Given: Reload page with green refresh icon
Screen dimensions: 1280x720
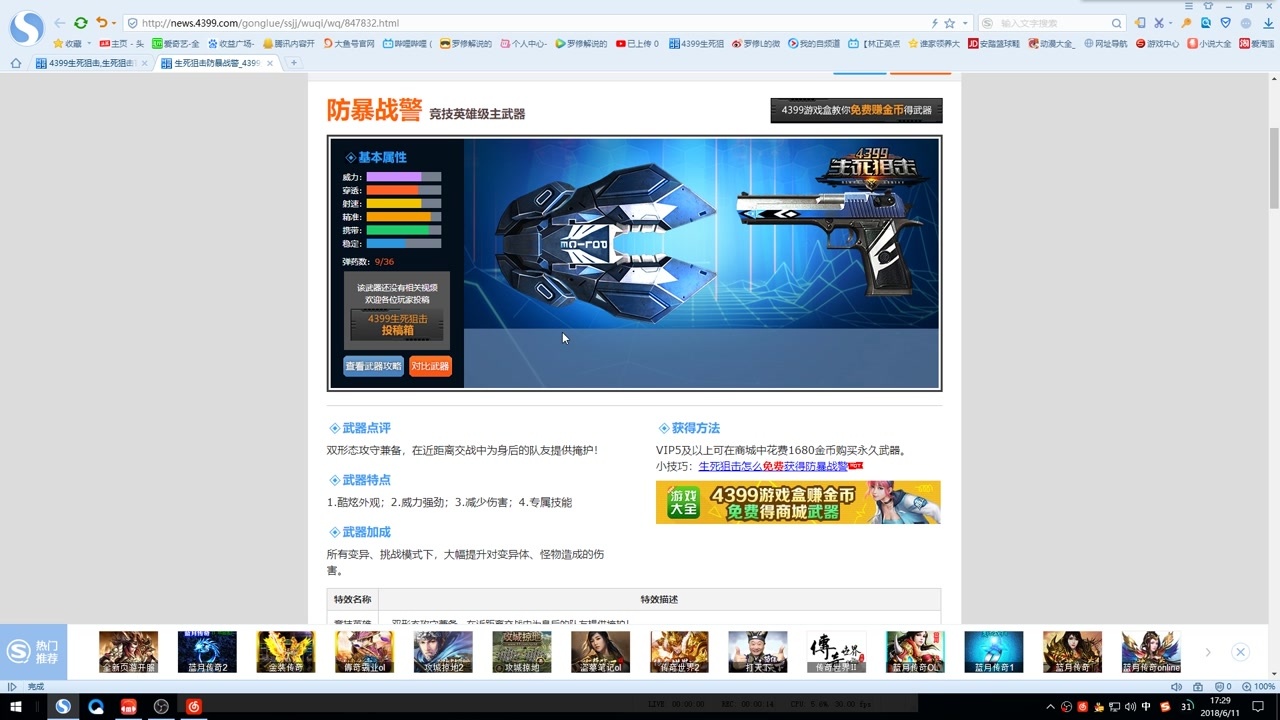Looking at the screenshot, I should 81,23.
